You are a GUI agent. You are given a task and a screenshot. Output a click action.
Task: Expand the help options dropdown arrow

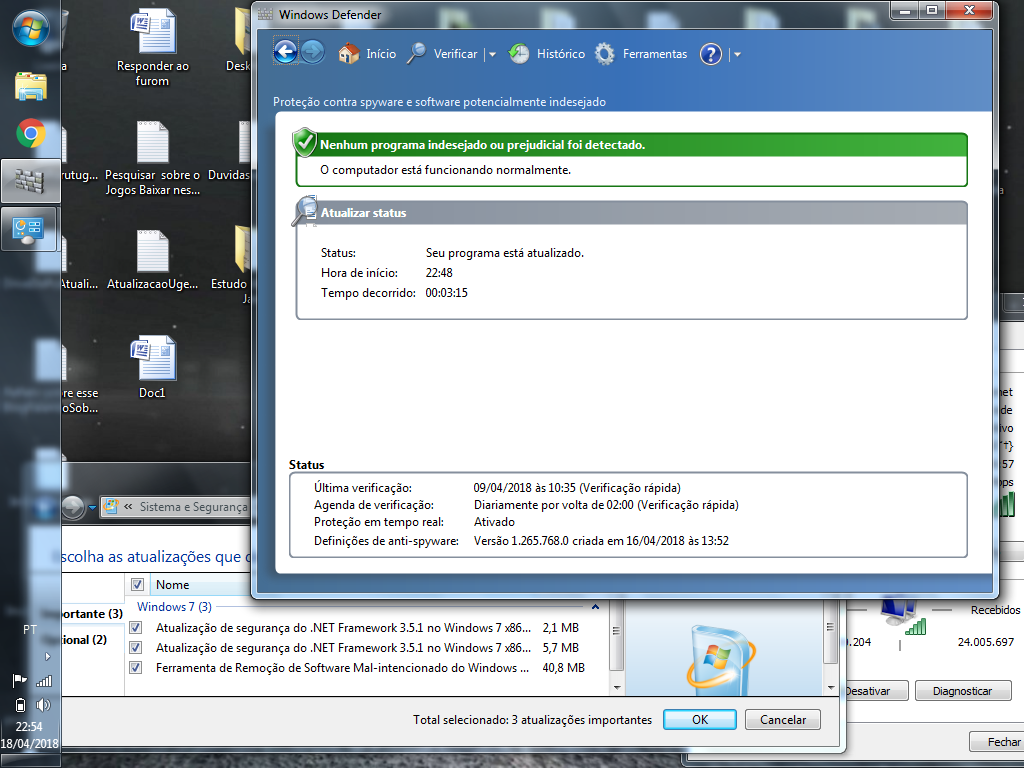coord(737,55)
